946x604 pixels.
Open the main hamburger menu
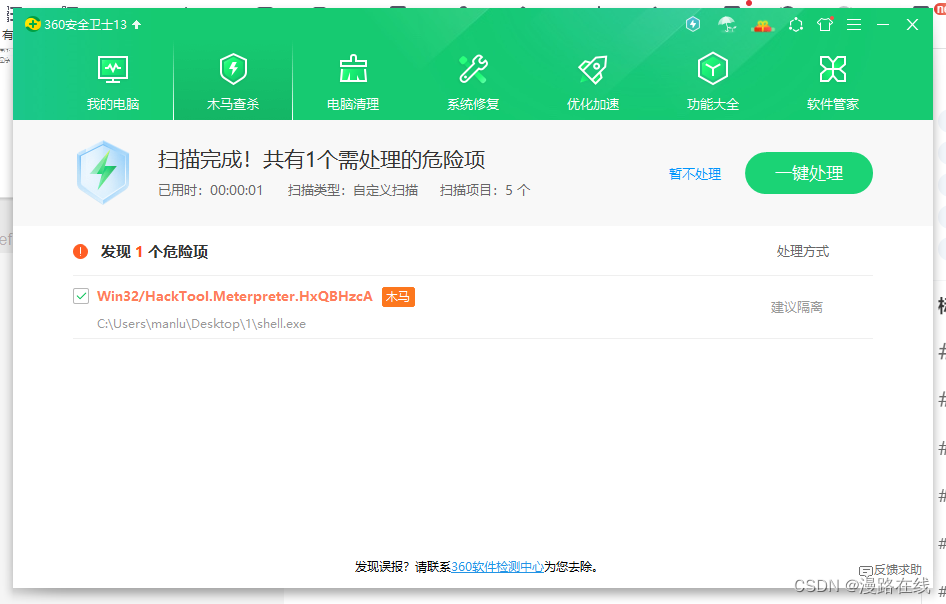[x=854, y=25]
